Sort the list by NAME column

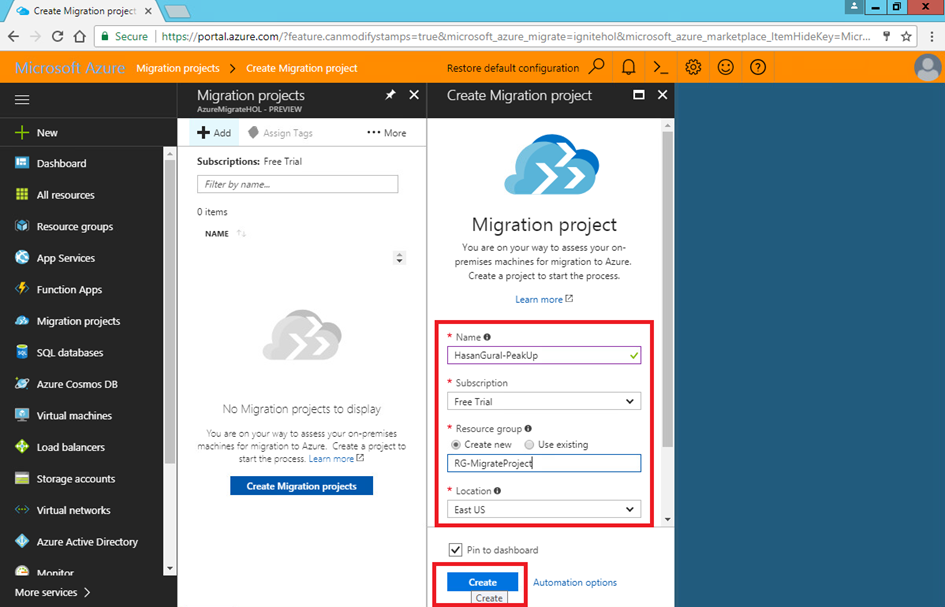coord(217,234)
